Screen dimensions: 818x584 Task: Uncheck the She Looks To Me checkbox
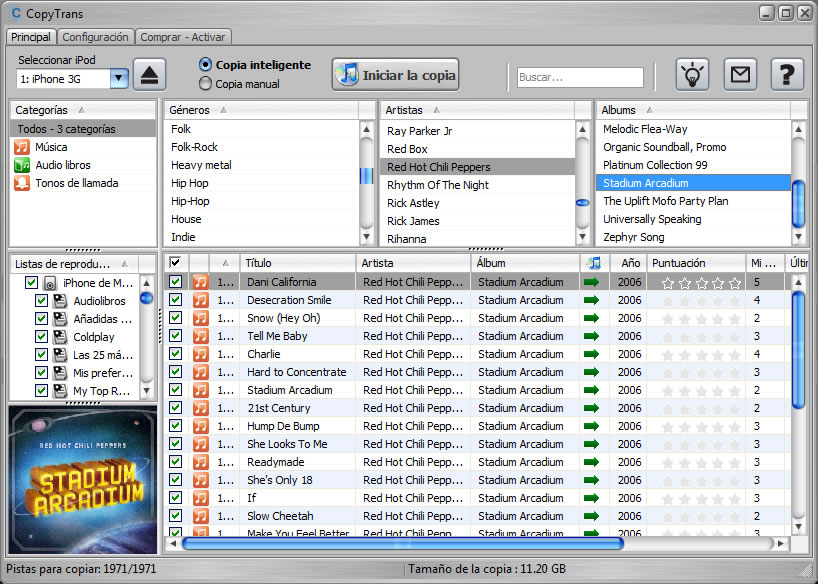(x=175, y=444)
